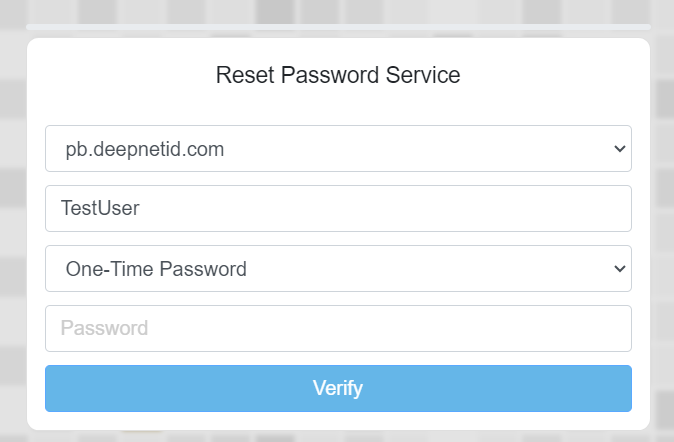
Task: Open the pb.deepnetid.com domain dropdown
Action: coord(338,148)
